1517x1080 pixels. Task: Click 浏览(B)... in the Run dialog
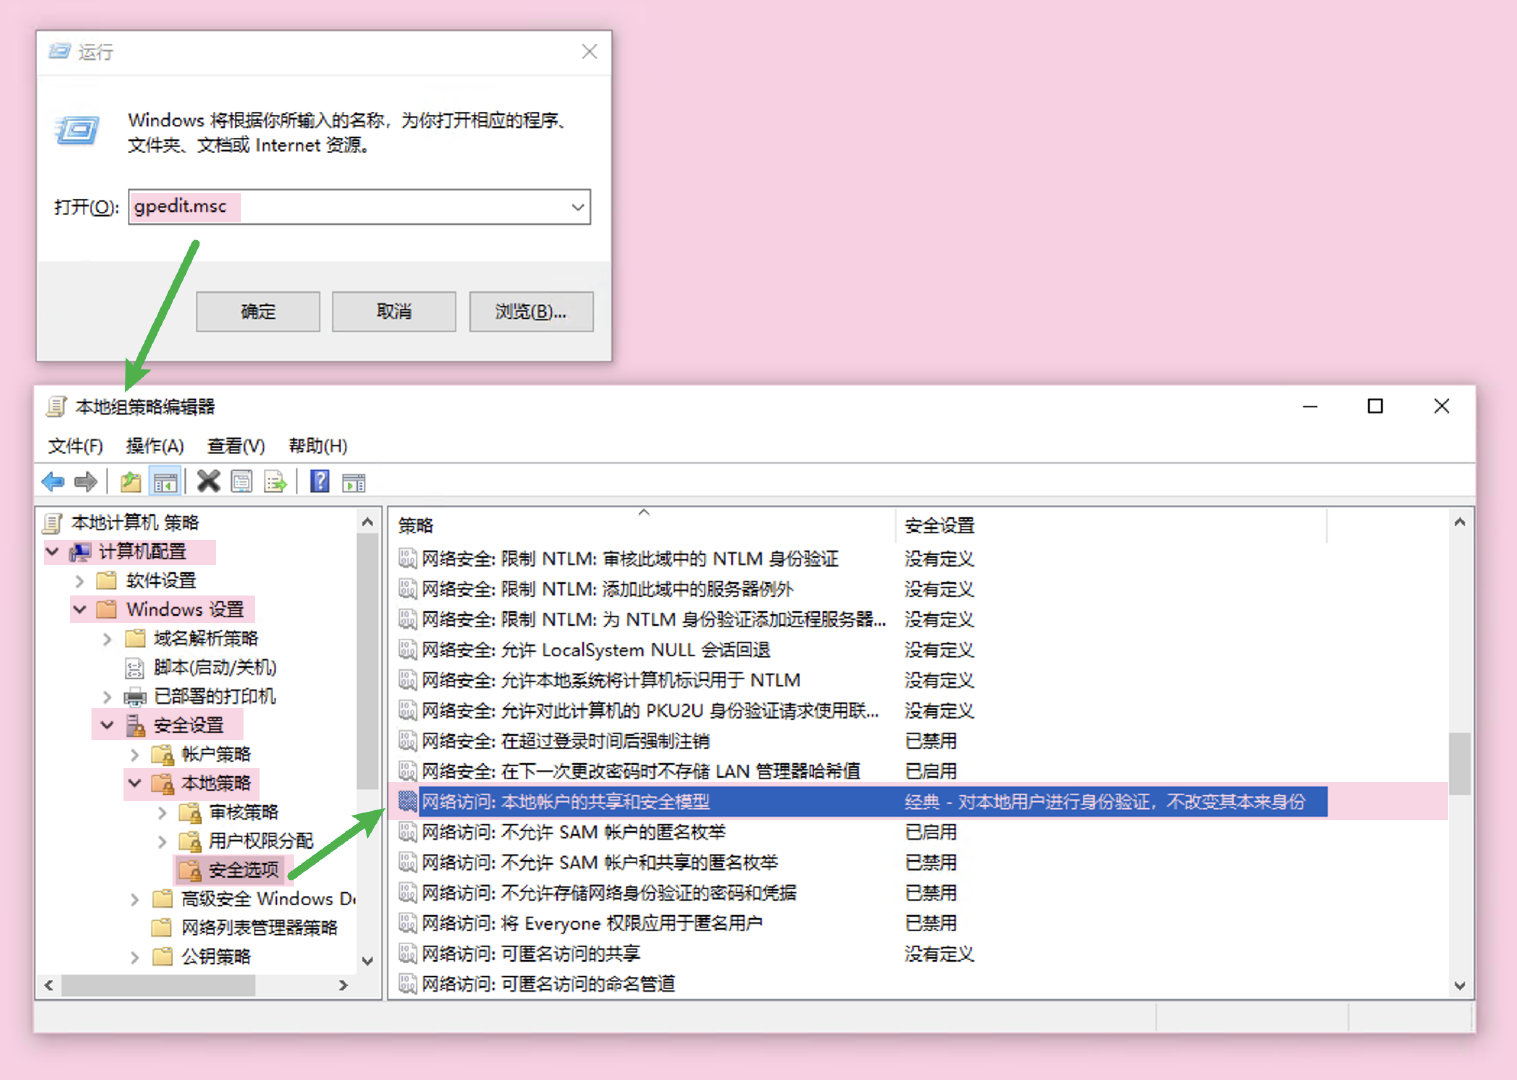[x=531, y=312]
